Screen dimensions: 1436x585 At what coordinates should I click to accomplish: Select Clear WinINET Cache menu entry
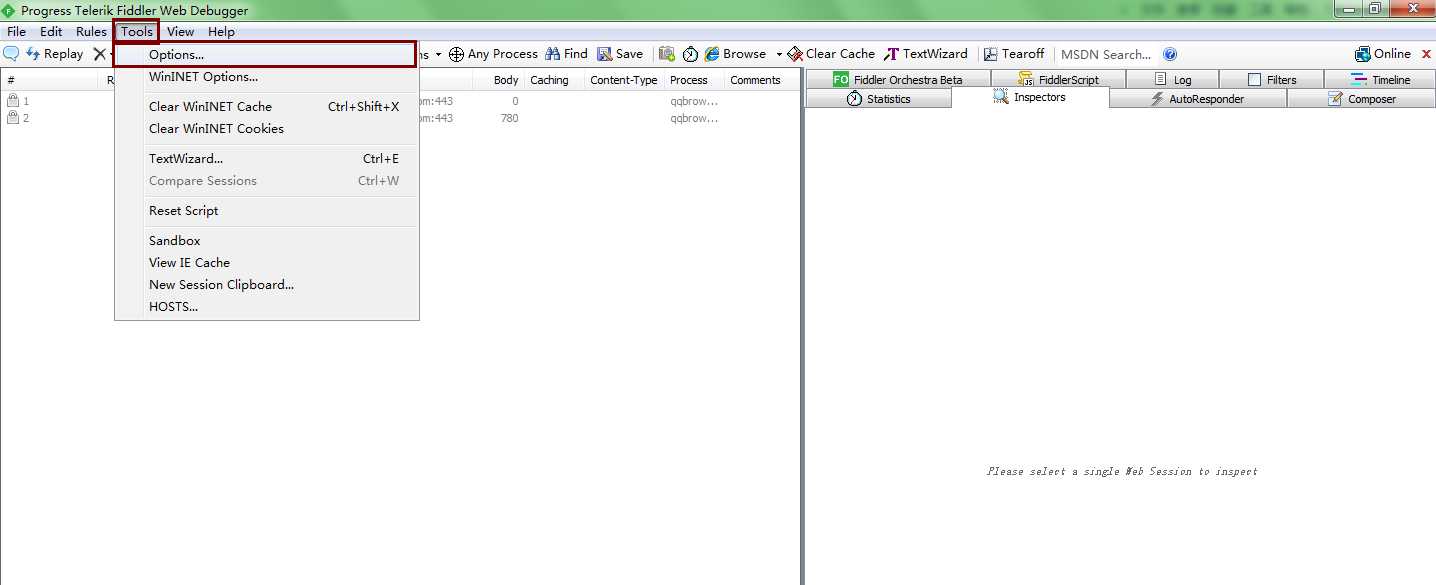pyautogui.click(x=266, y=107)
